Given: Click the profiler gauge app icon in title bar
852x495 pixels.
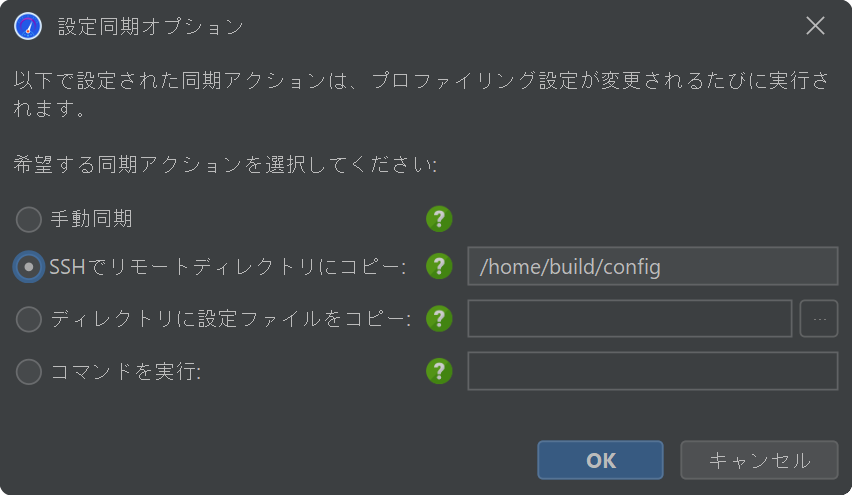Looking at the screenshot, I should click(x=28, y=26).
